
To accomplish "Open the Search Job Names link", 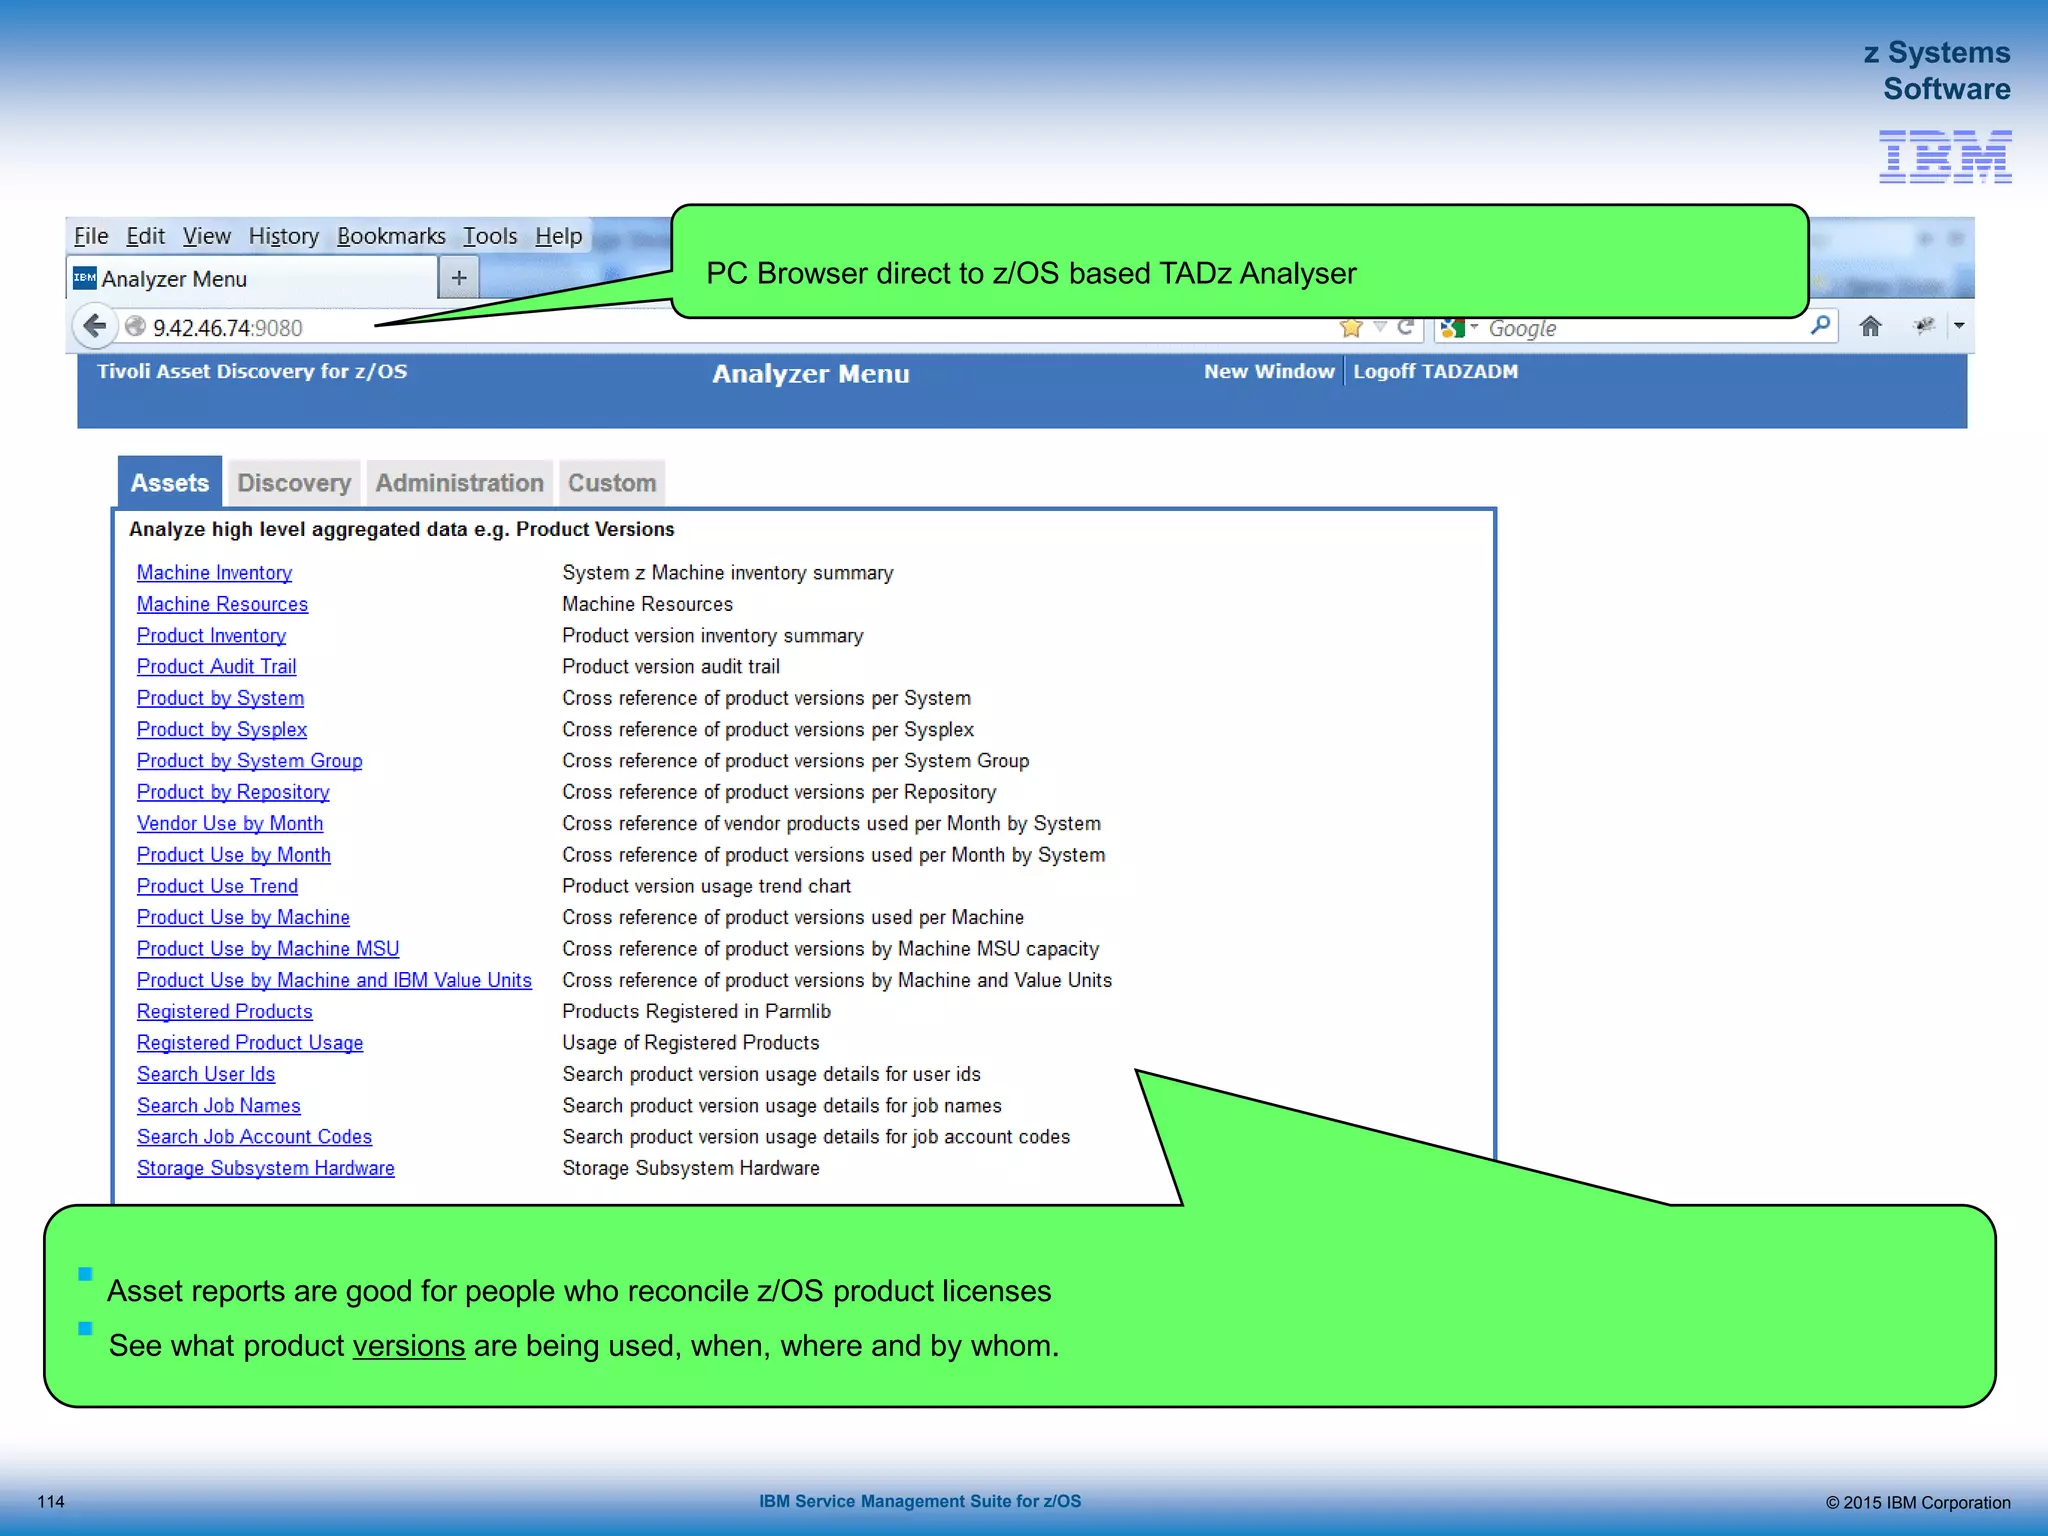I will click(x=218, y=1105).
